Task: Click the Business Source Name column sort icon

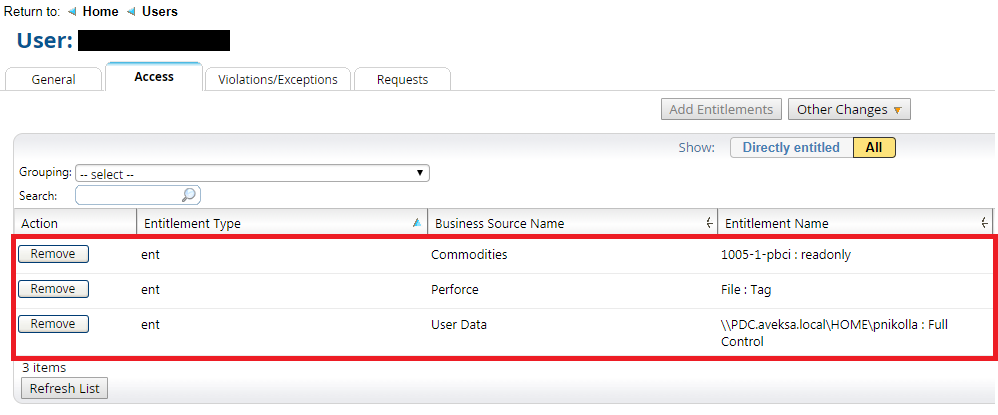Action: [709, 223]
